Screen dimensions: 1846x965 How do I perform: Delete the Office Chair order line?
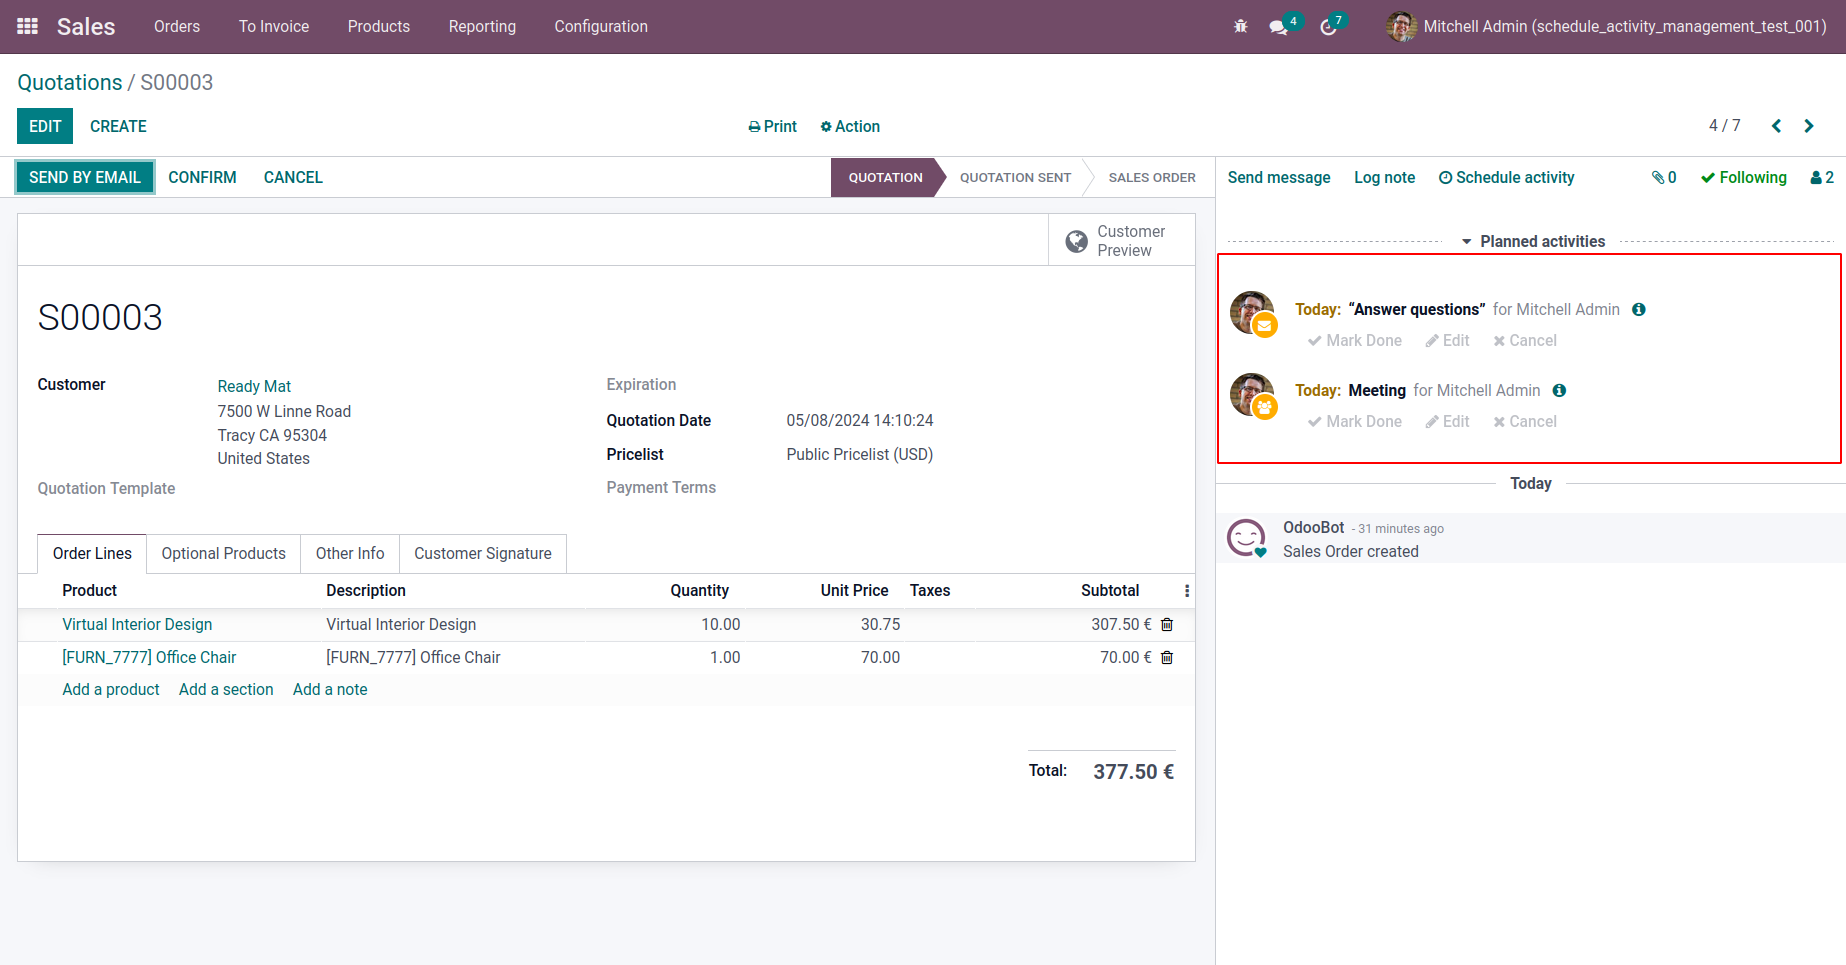click(1167, 657)
